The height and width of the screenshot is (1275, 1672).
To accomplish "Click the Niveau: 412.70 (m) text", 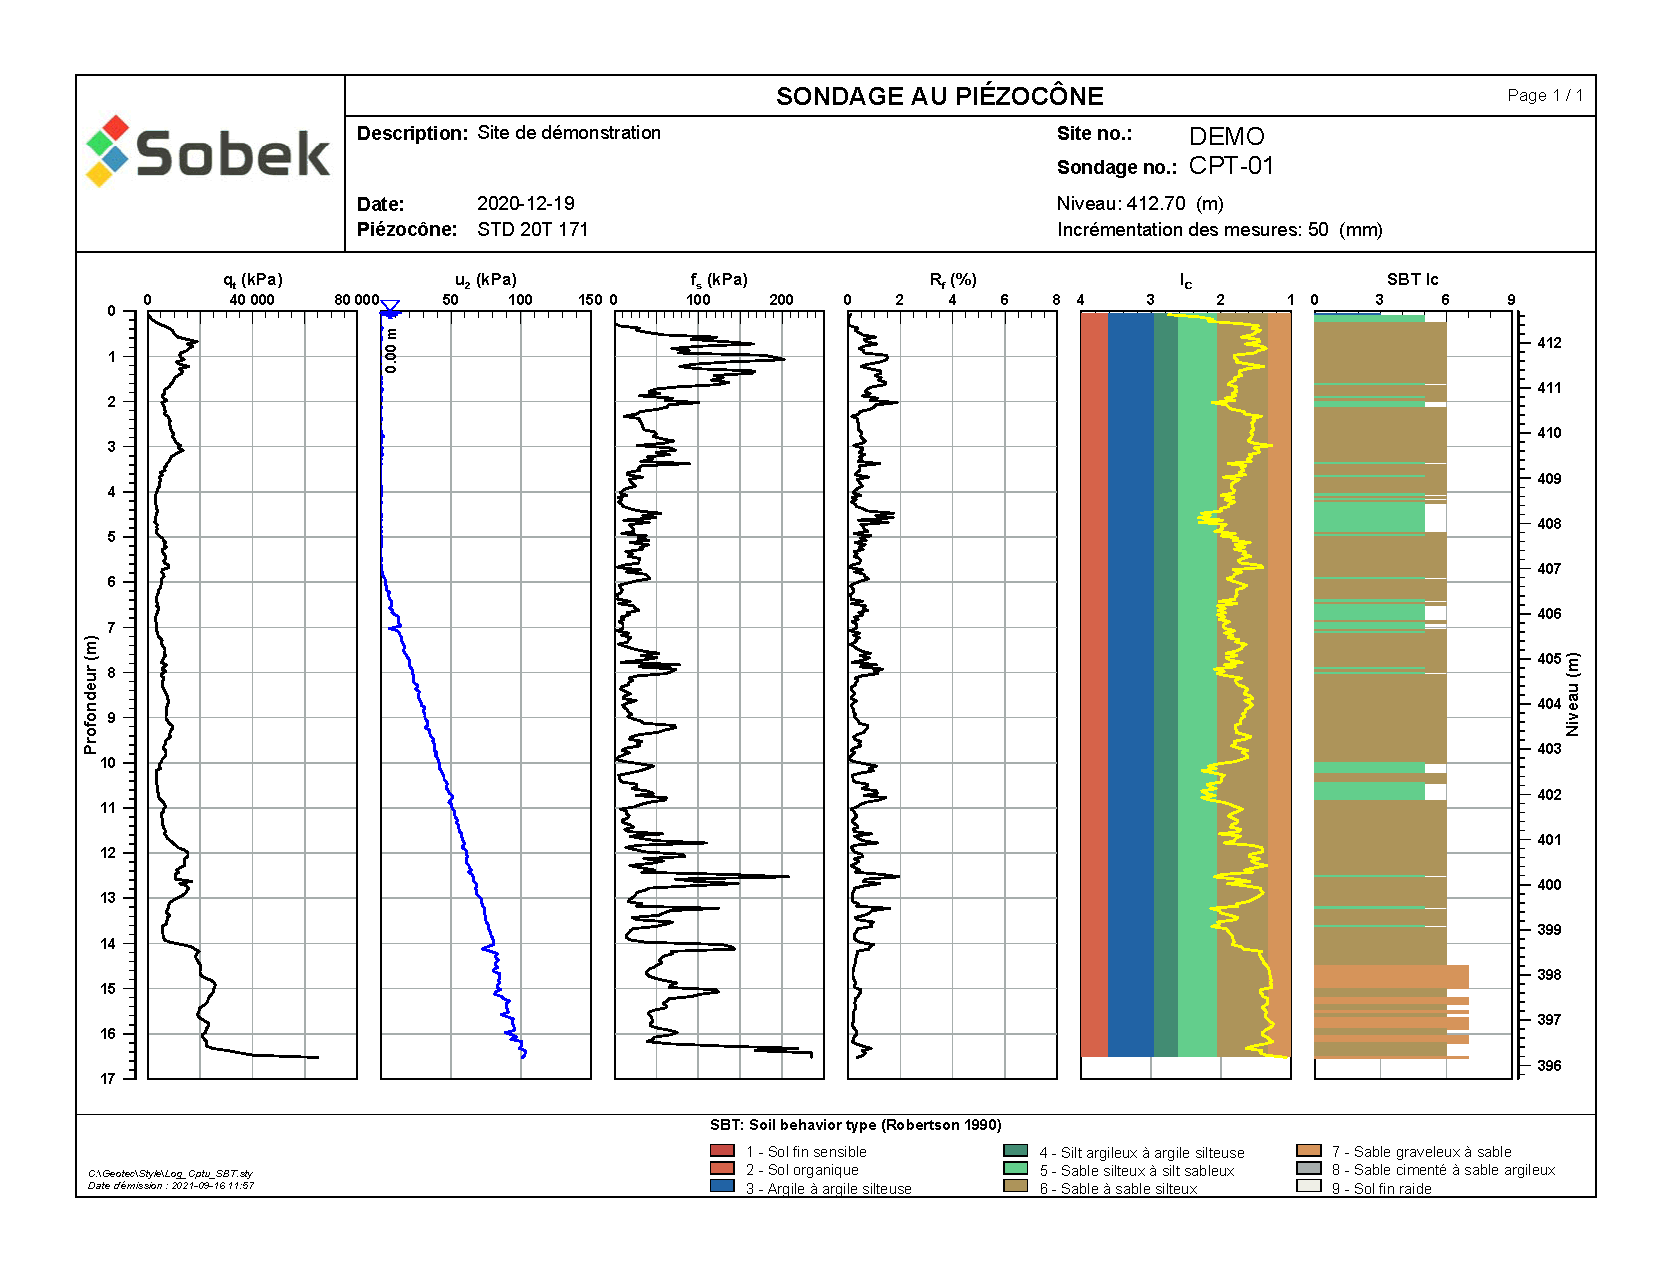I will [1140, 203].
